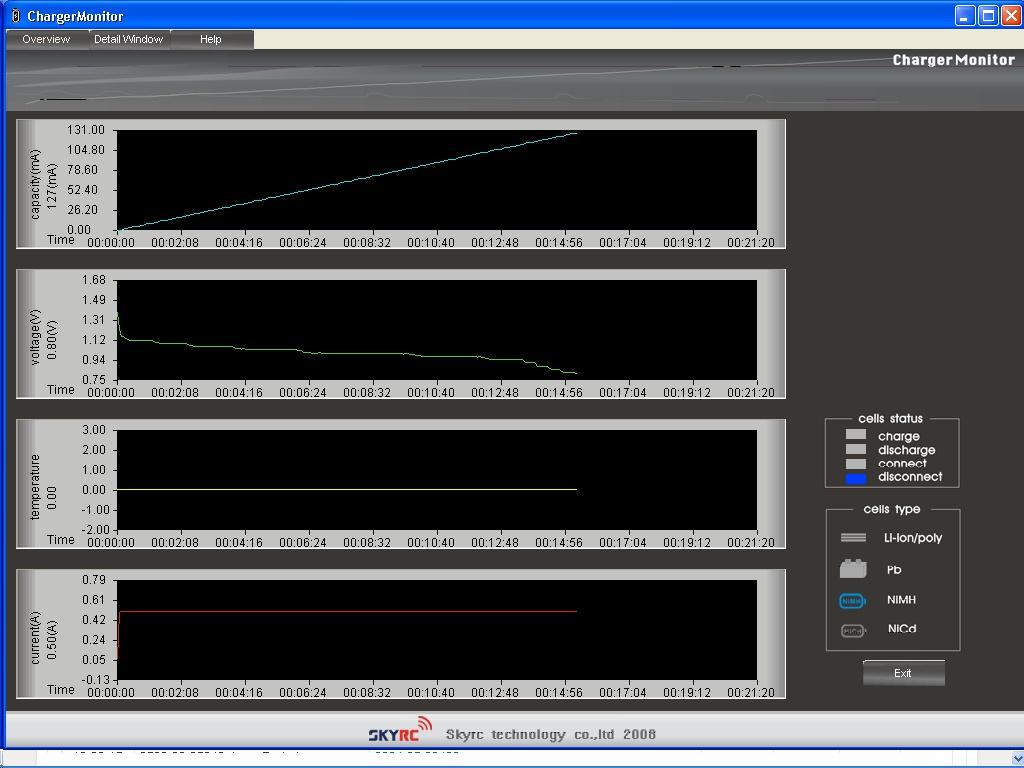1024x768 pixels.
Task: Open the Overview menu
Action: [46, 39]
